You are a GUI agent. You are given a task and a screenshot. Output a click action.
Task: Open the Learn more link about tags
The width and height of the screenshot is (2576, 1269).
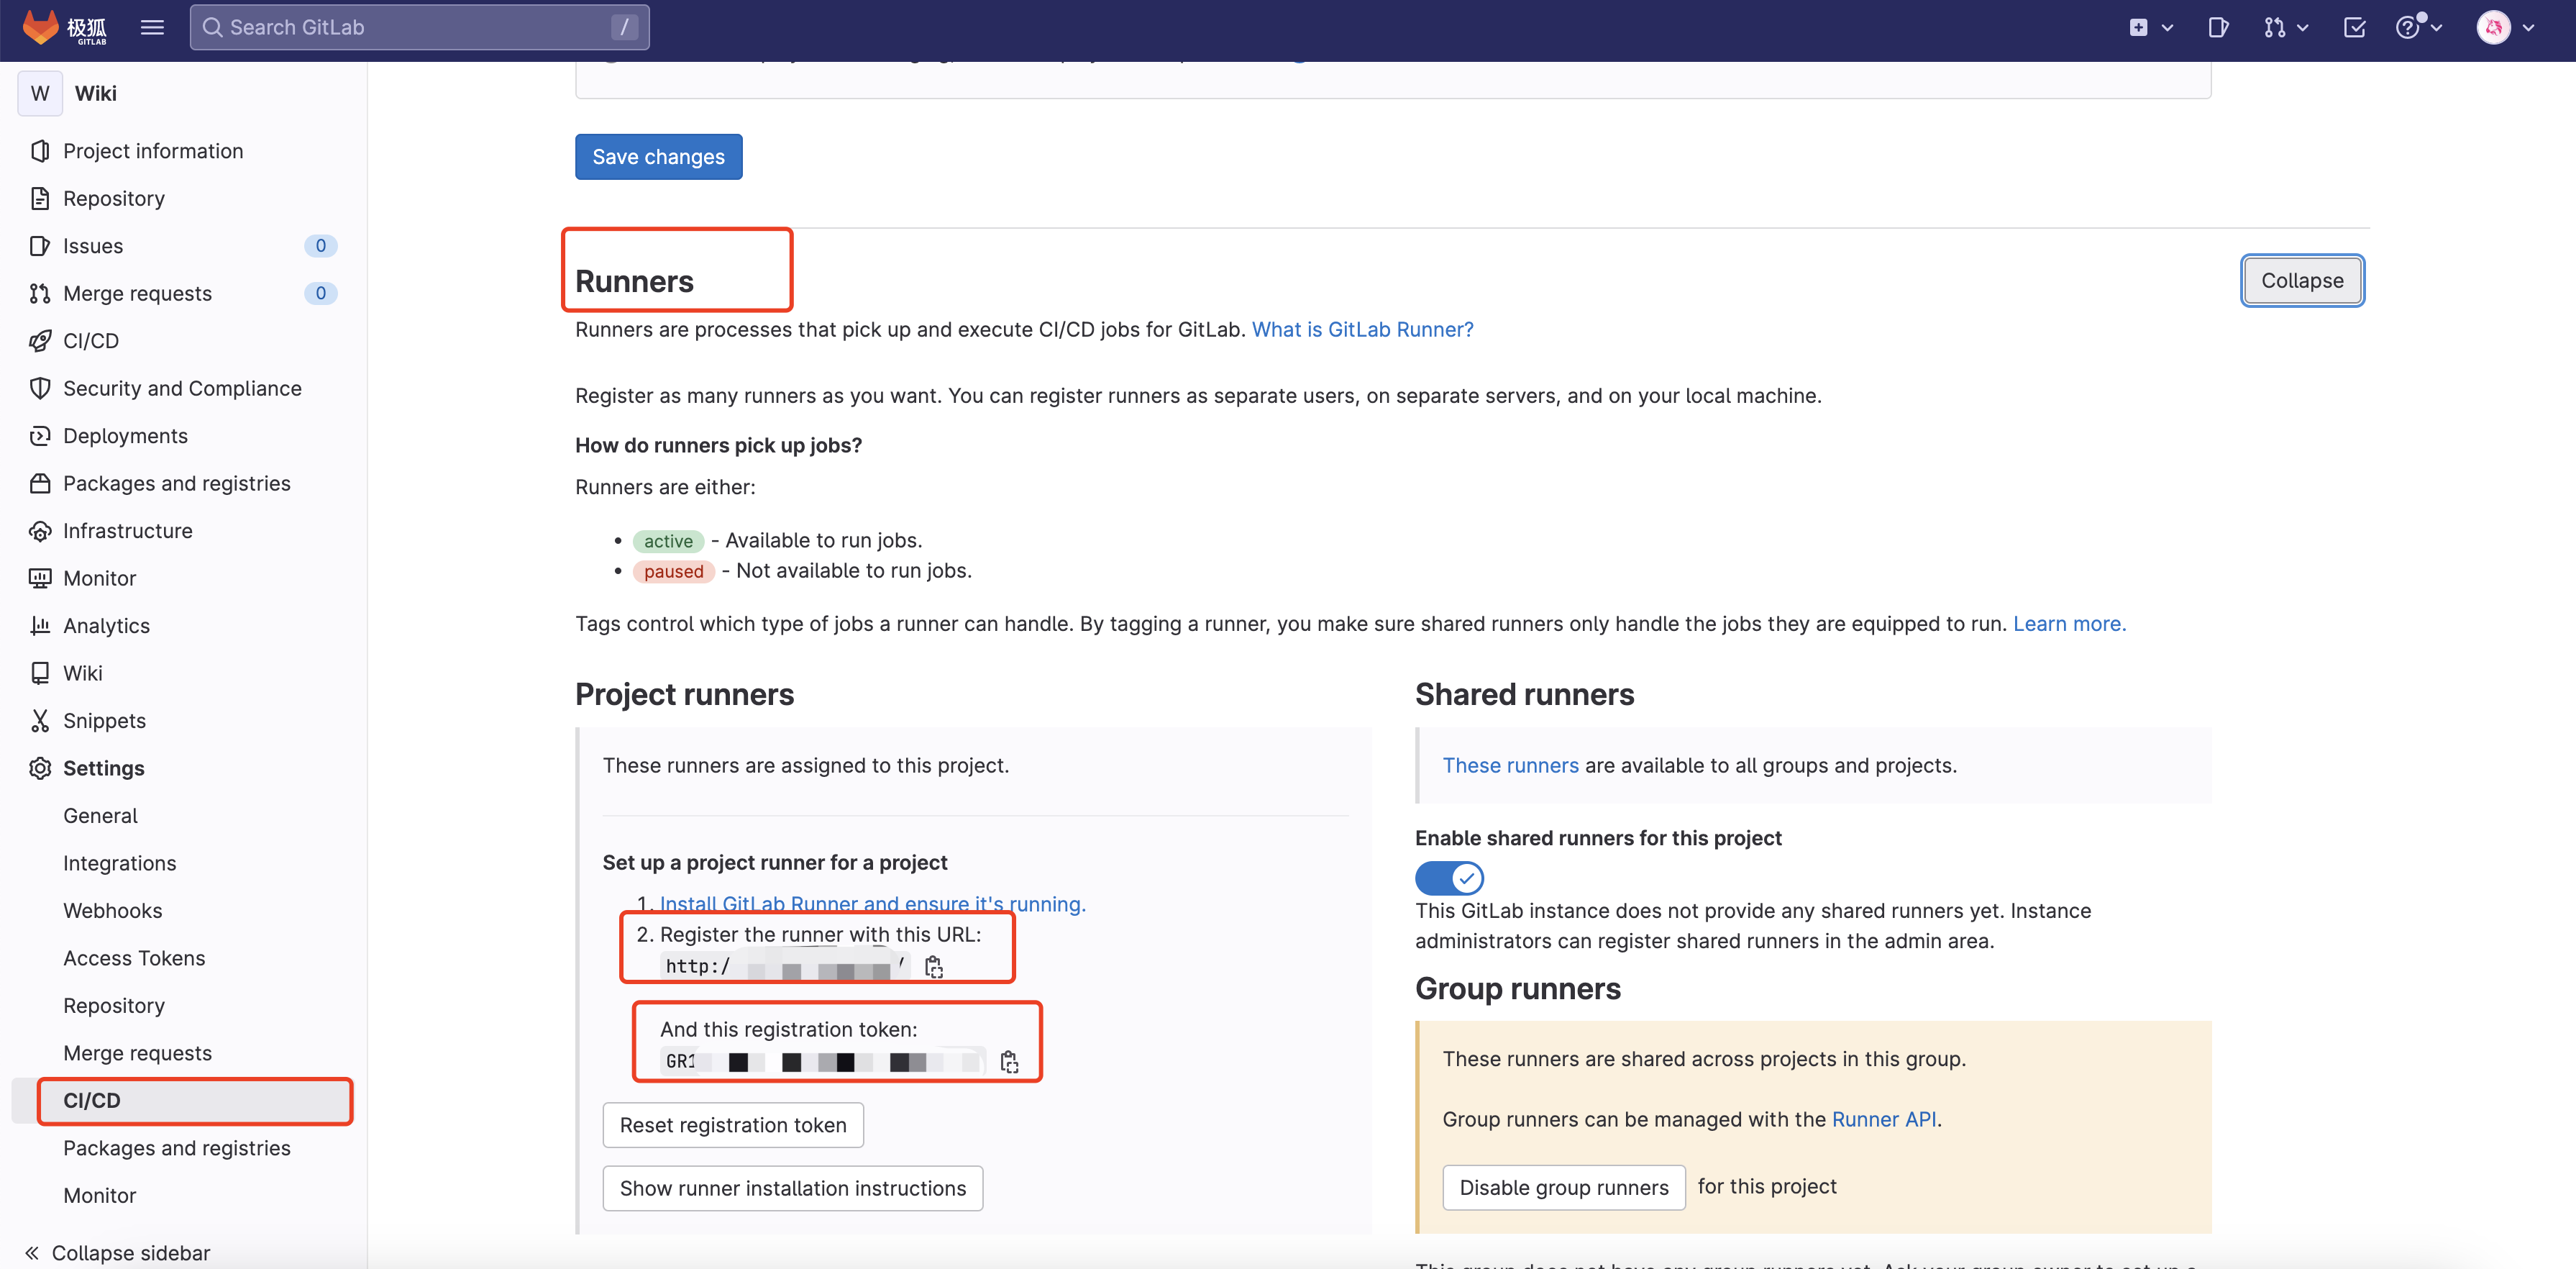click(2069, 624)
